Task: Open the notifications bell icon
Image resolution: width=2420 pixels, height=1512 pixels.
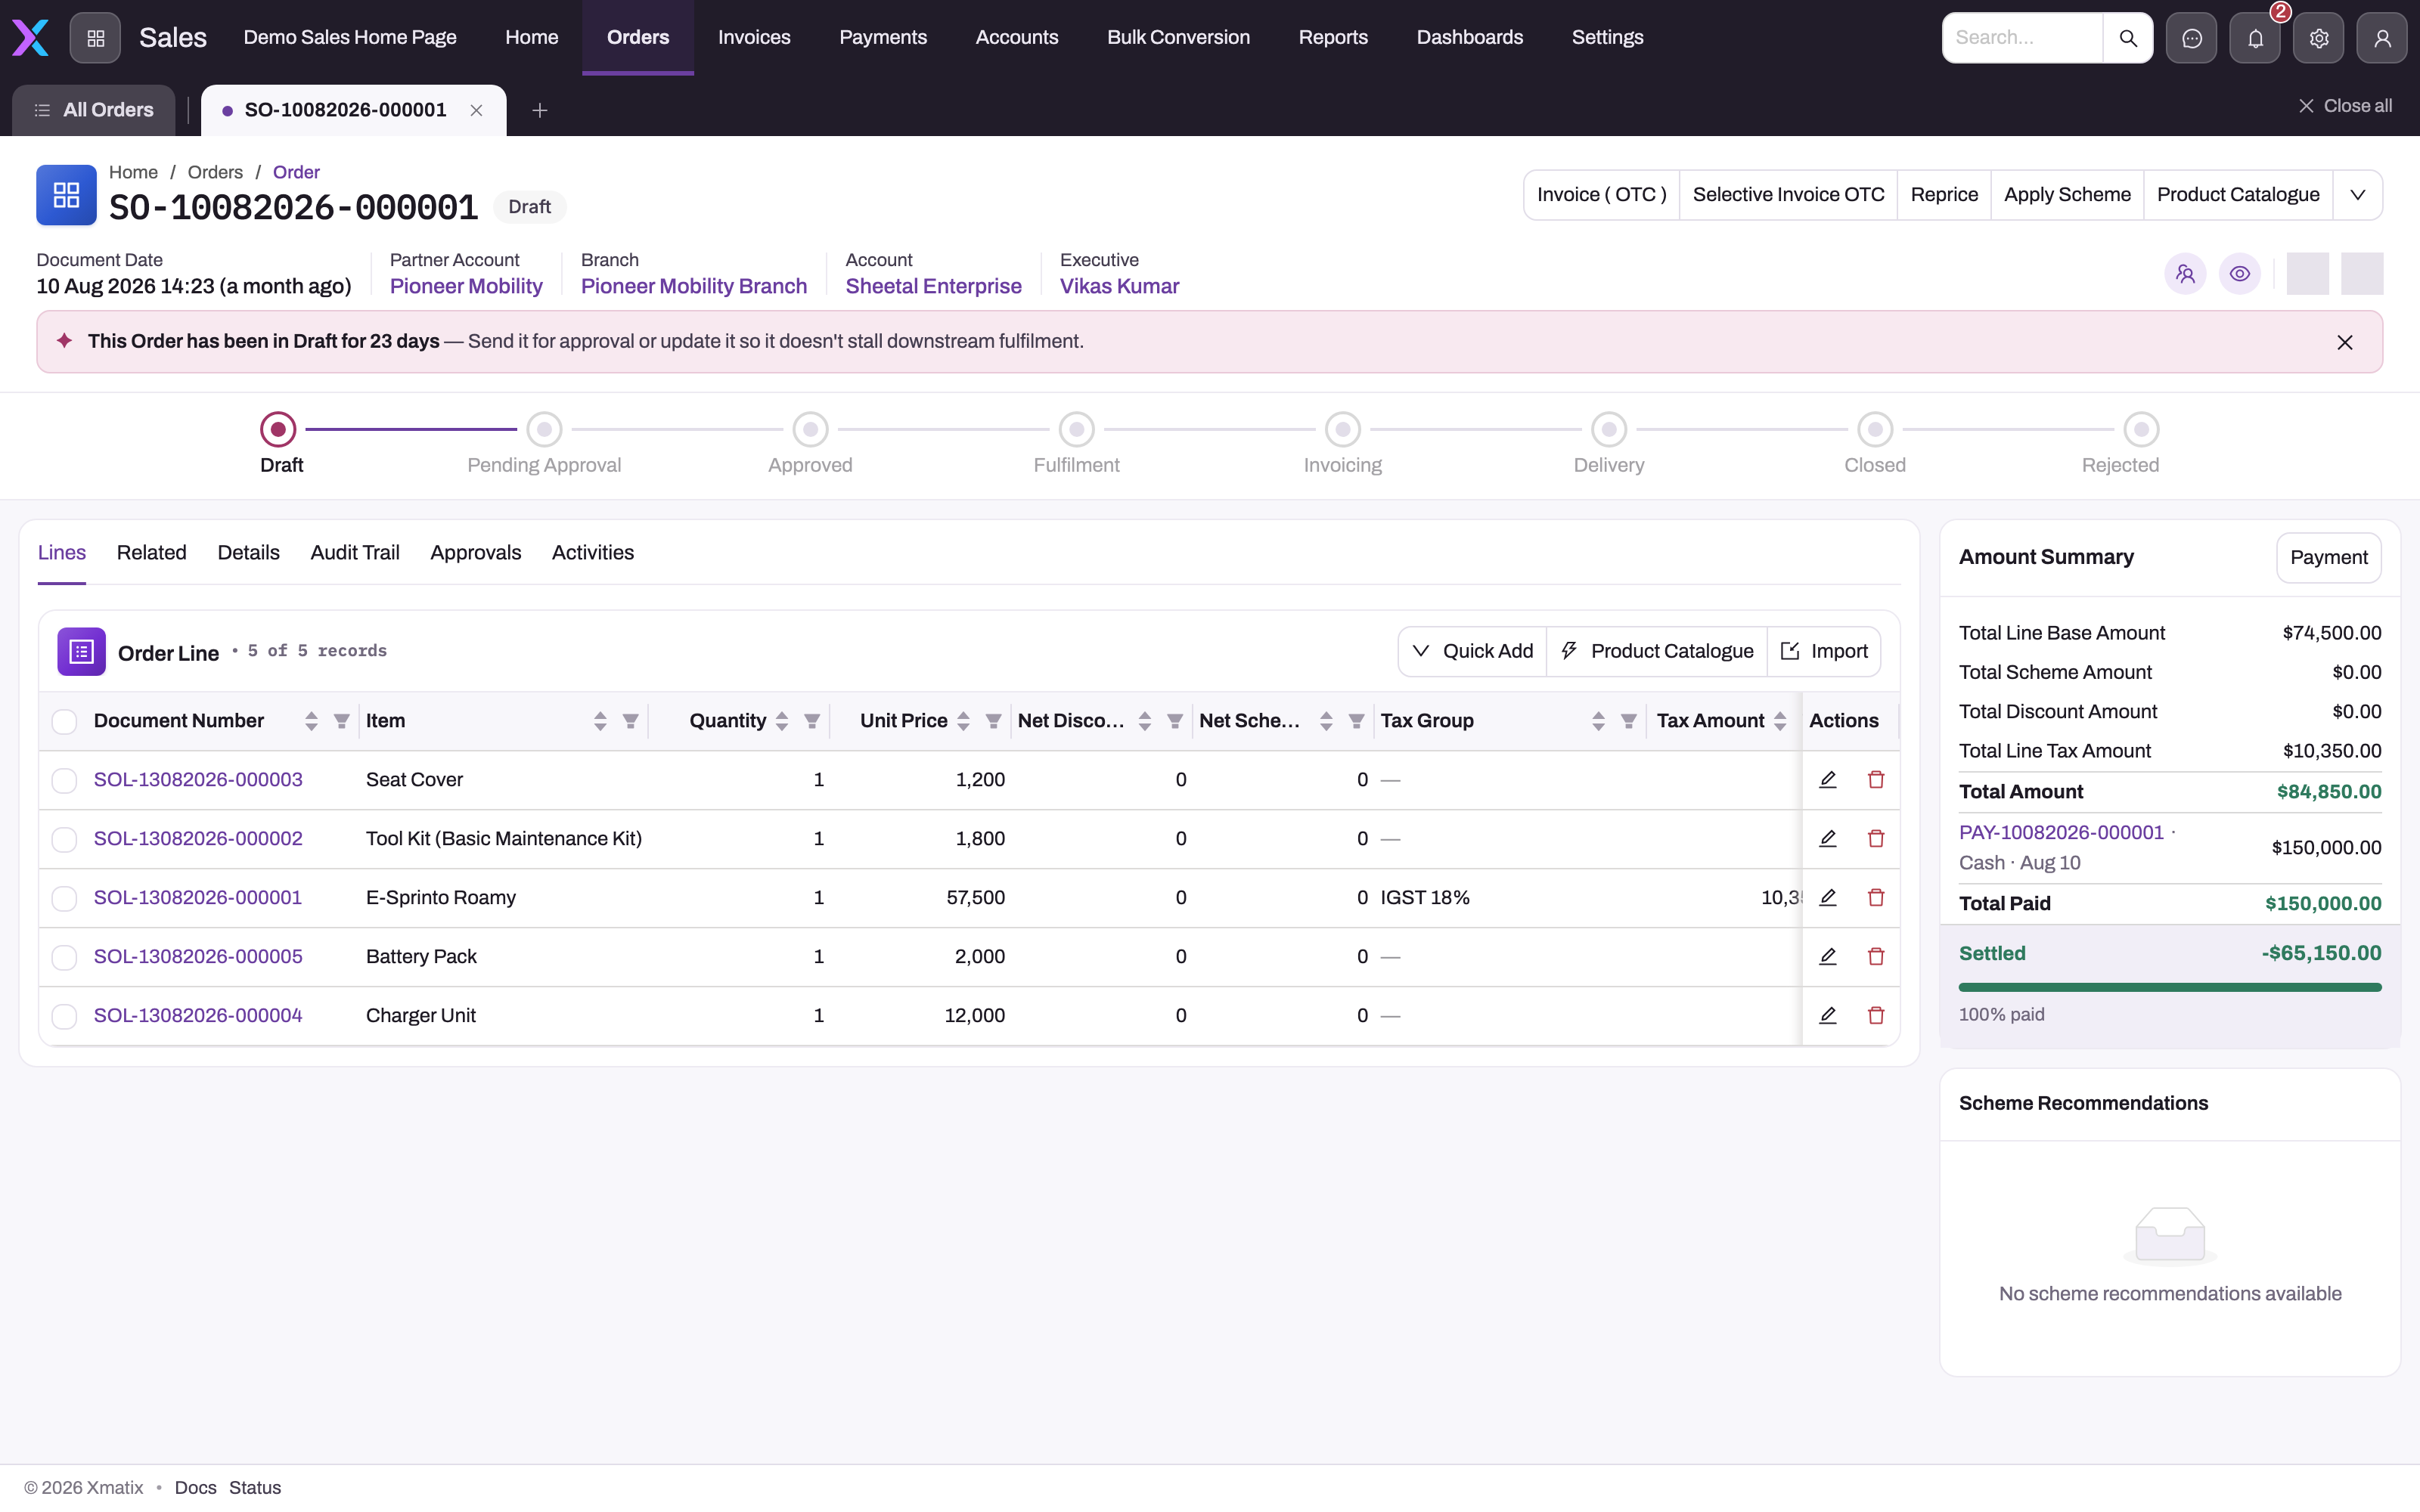Action: [x=2255, y=38]
